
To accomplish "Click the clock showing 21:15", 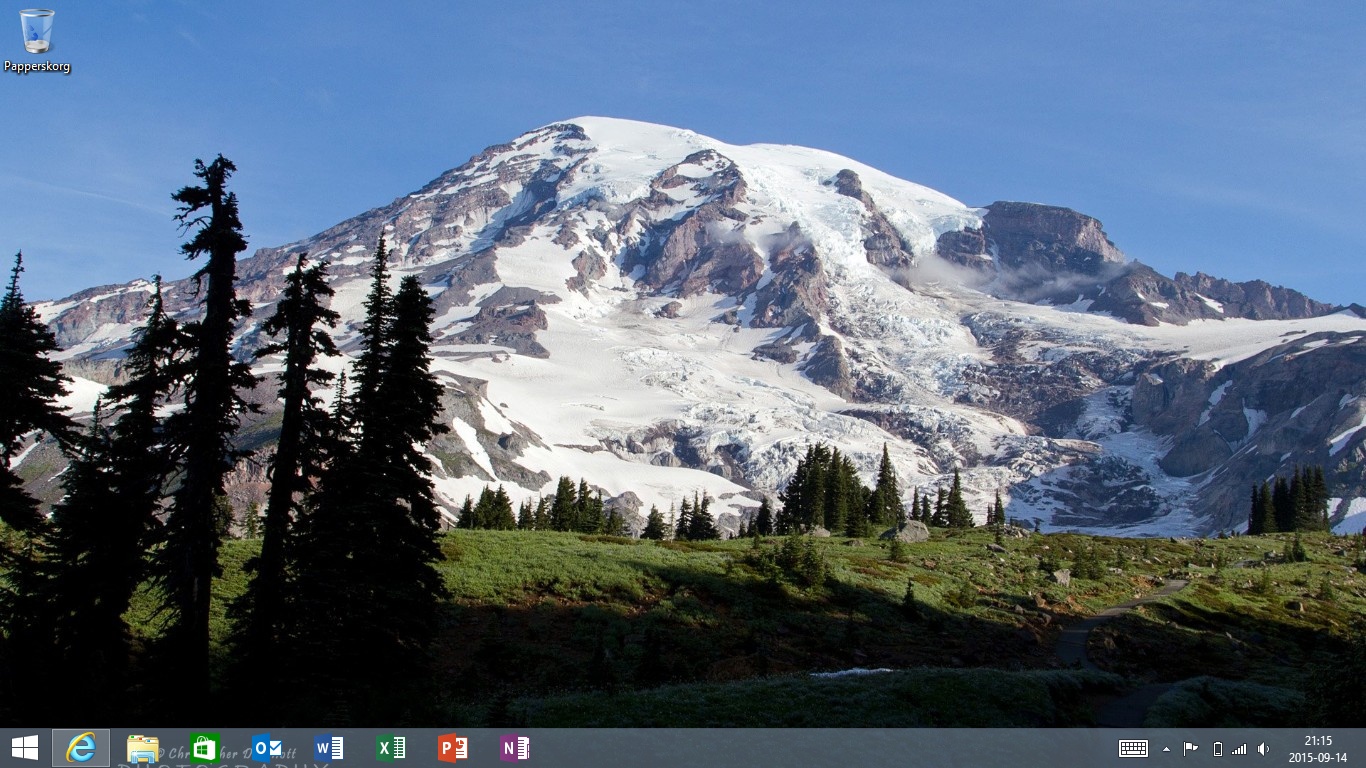I will [x=1318, y=741].
